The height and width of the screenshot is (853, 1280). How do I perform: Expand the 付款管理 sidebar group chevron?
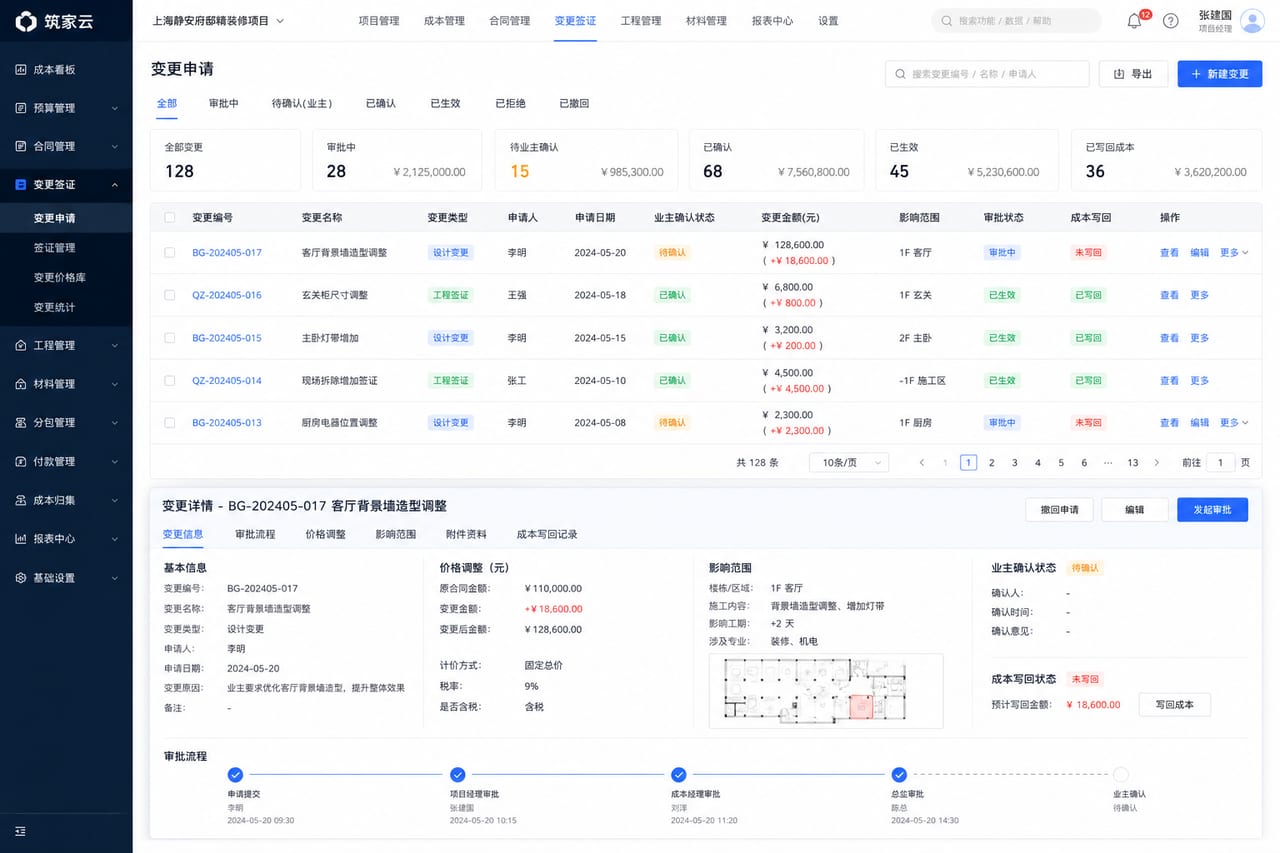(x=114, y=462)
